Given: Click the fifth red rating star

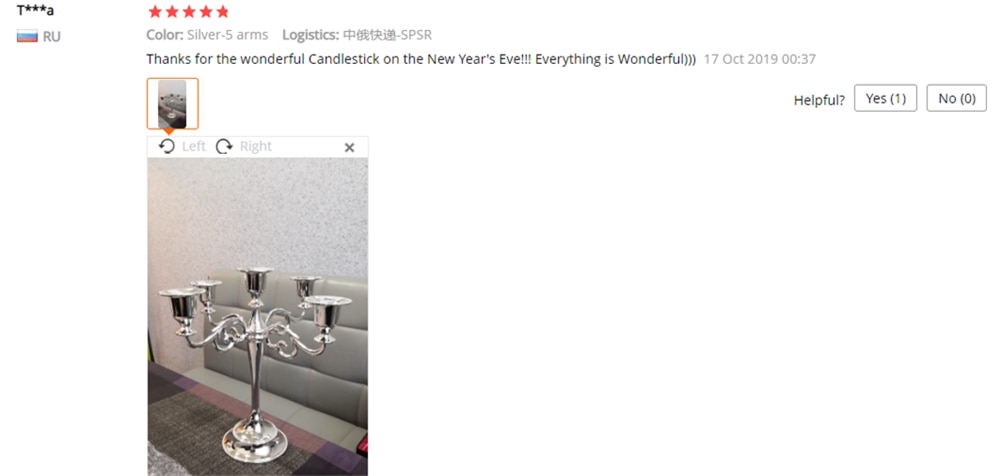Looking at the screenshot, I should pos(222,11).
